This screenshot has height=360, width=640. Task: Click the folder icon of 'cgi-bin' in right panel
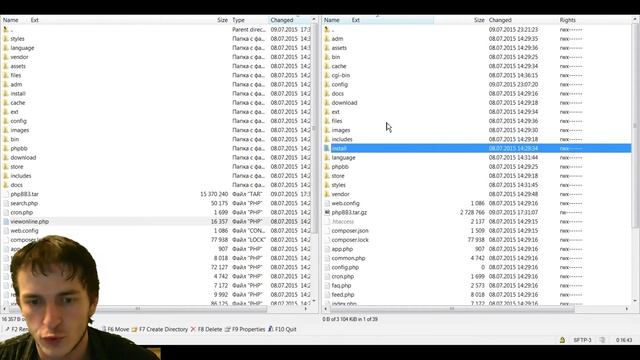click(327, 75)
